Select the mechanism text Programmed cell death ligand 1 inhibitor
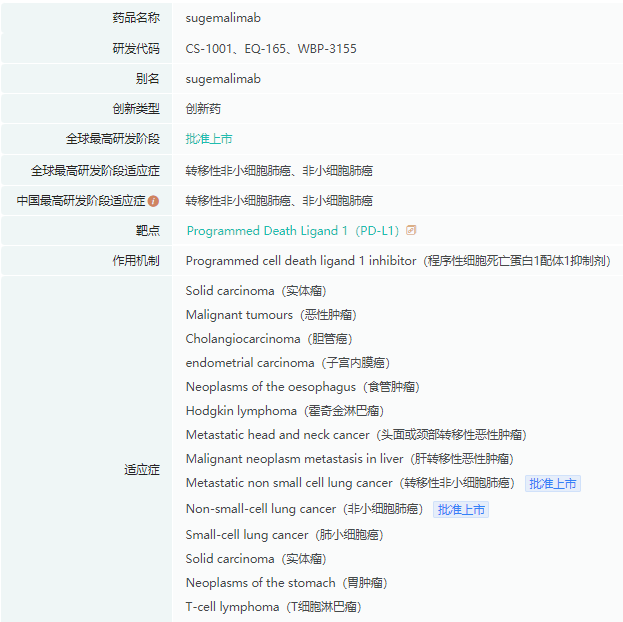 pos(301,261)
